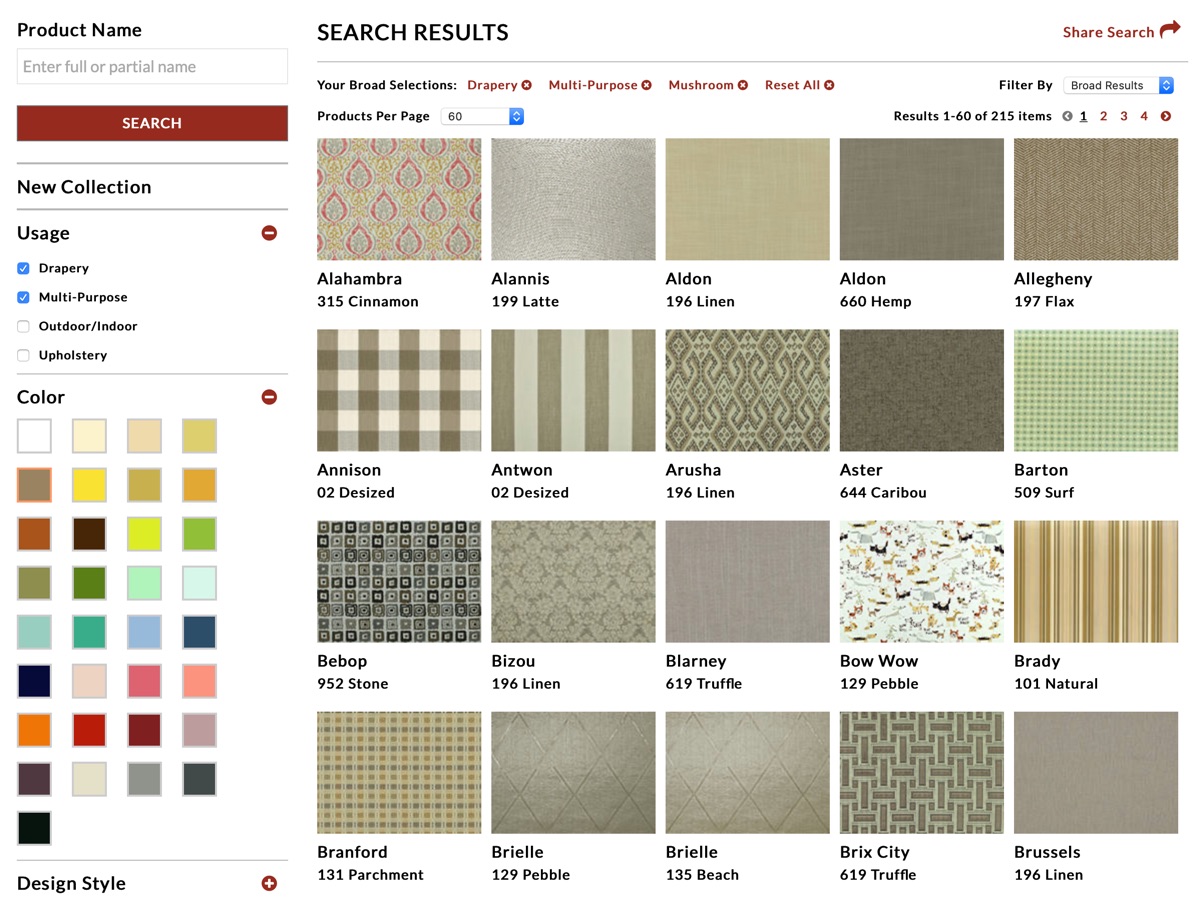This screenshot has width=1200, height=903.
Task: Click the Product Name input field
Action: pyautogui.click(x=152, y=67)
